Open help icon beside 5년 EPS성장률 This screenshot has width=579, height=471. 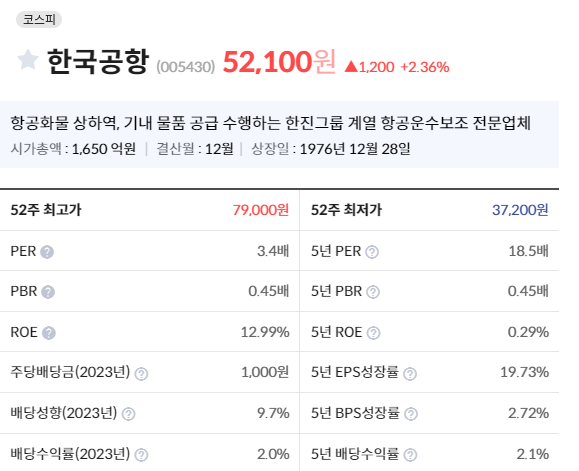click(x=410, y=374)
